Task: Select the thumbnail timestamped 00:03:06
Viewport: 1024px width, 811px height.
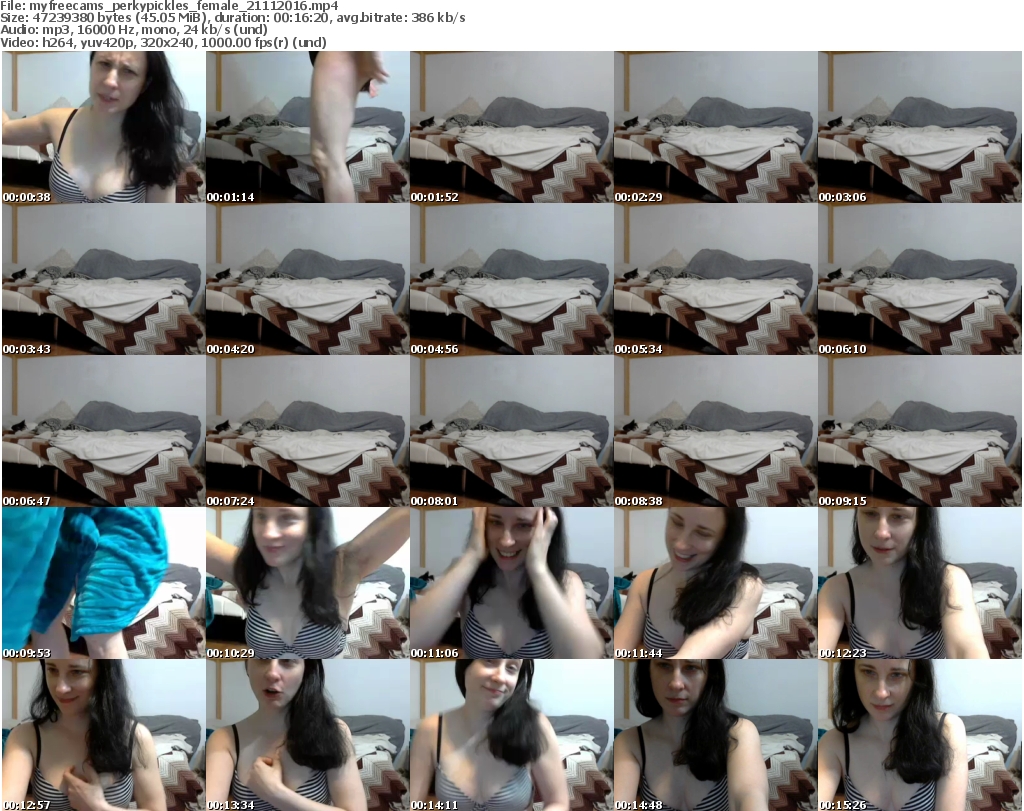Action: (920, 127)
